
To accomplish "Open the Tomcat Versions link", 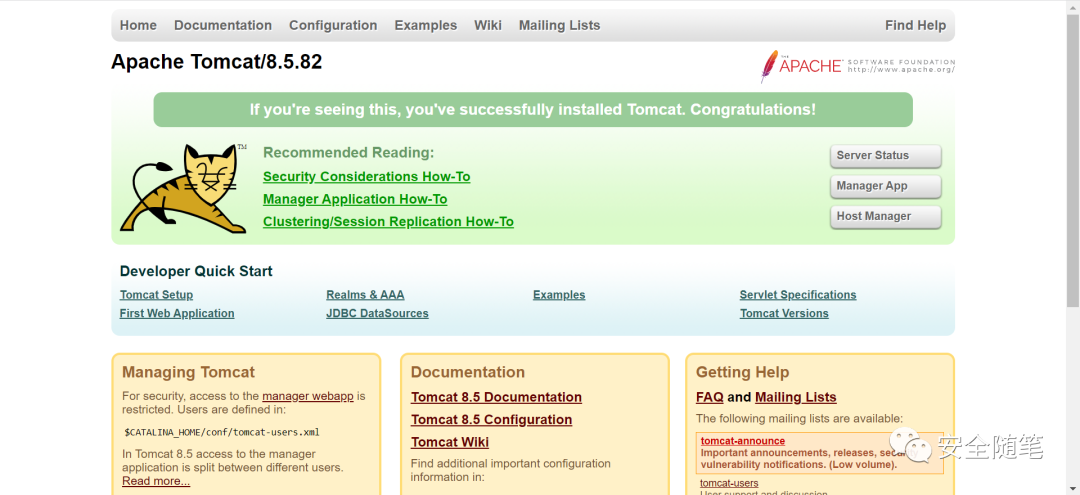I will click(x=784, y=313).
